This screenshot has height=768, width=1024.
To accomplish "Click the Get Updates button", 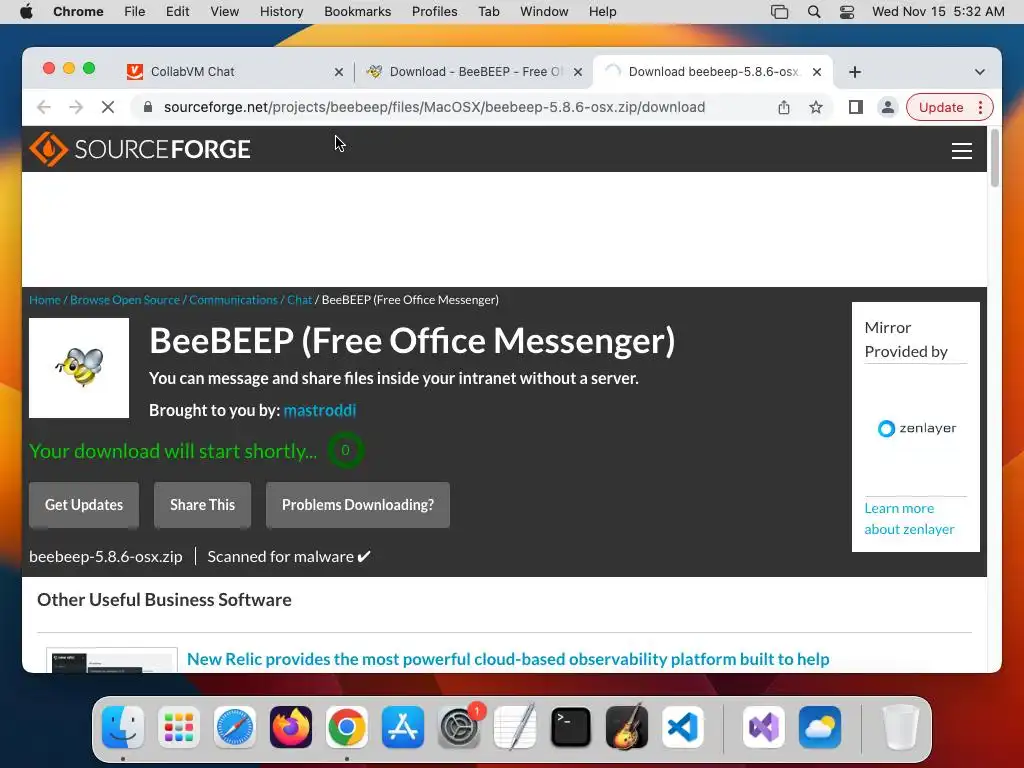I will pyautogui.click(x=84, y=505).
